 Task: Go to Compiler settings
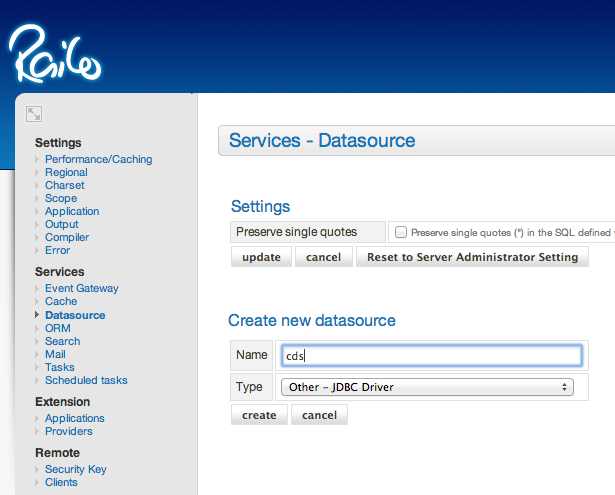pyautogui.click(x=67, y=237)
